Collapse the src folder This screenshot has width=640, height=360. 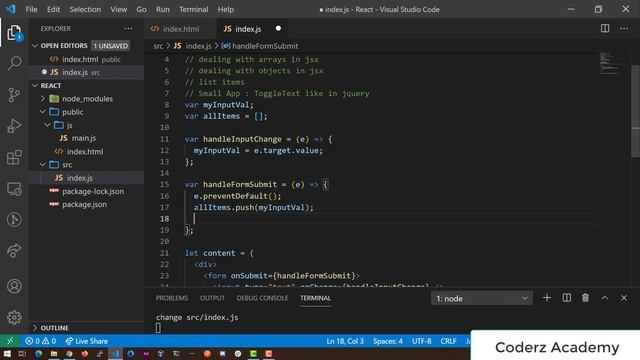[x=43, y=164]
